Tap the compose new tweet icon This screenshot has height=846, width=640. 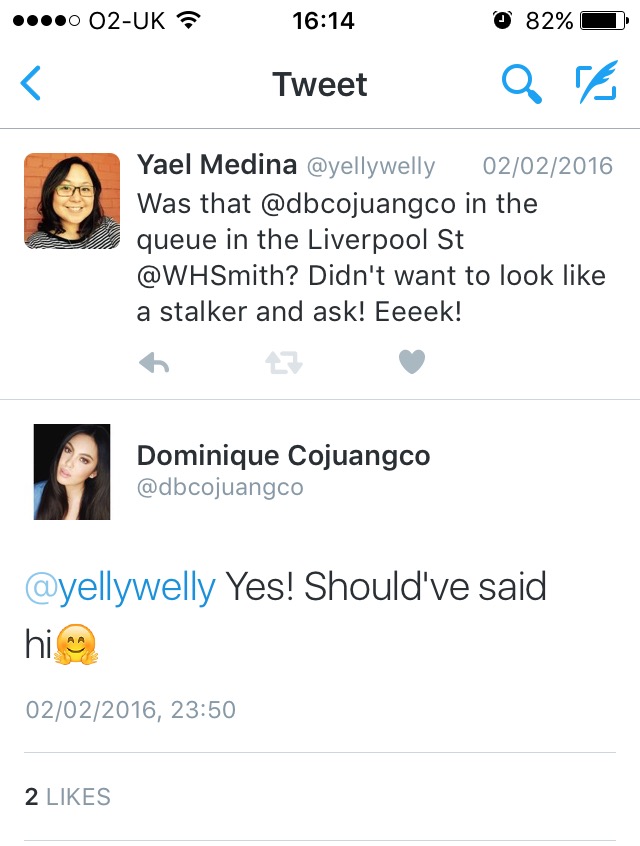(598, 85)
